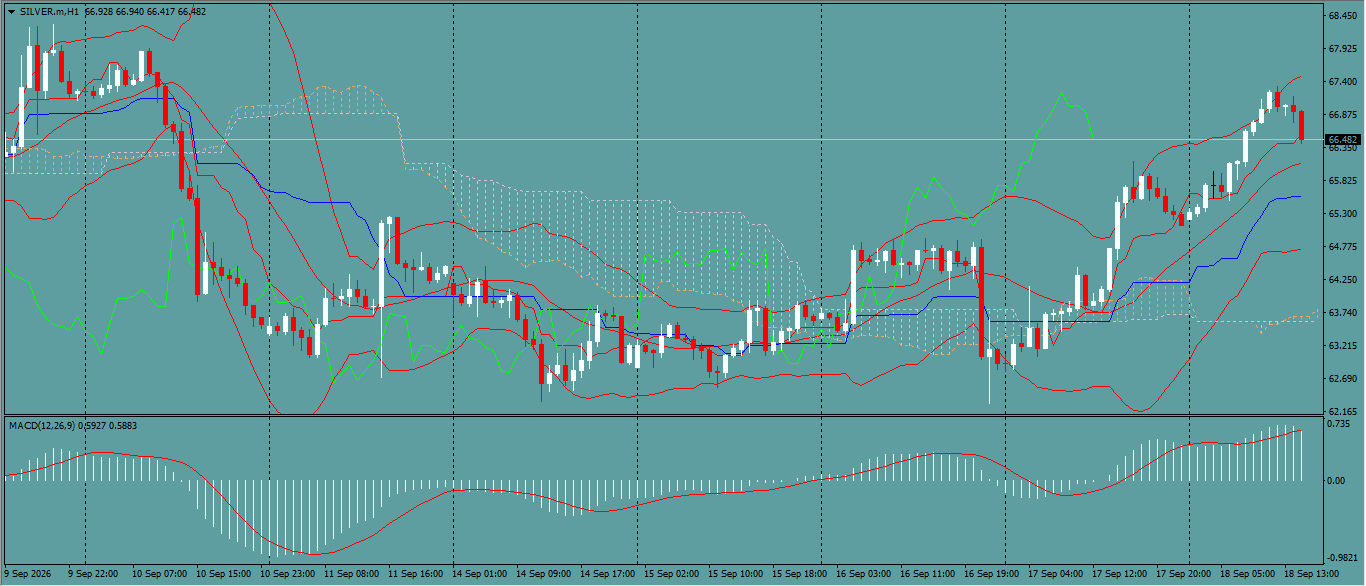Select the 18 Sep 13:00 time axis label
This screenshot has width=1366, height=586.
(1309, 574)
